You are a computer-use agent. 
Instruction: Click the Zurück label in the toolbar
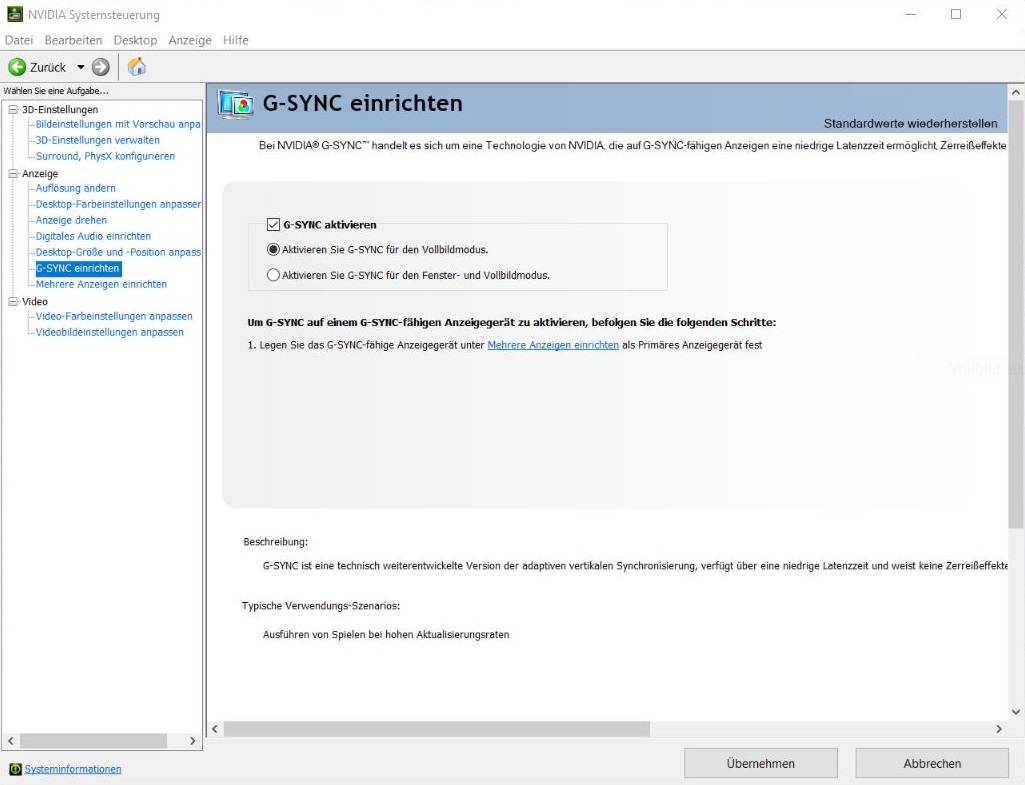point(48,67)
